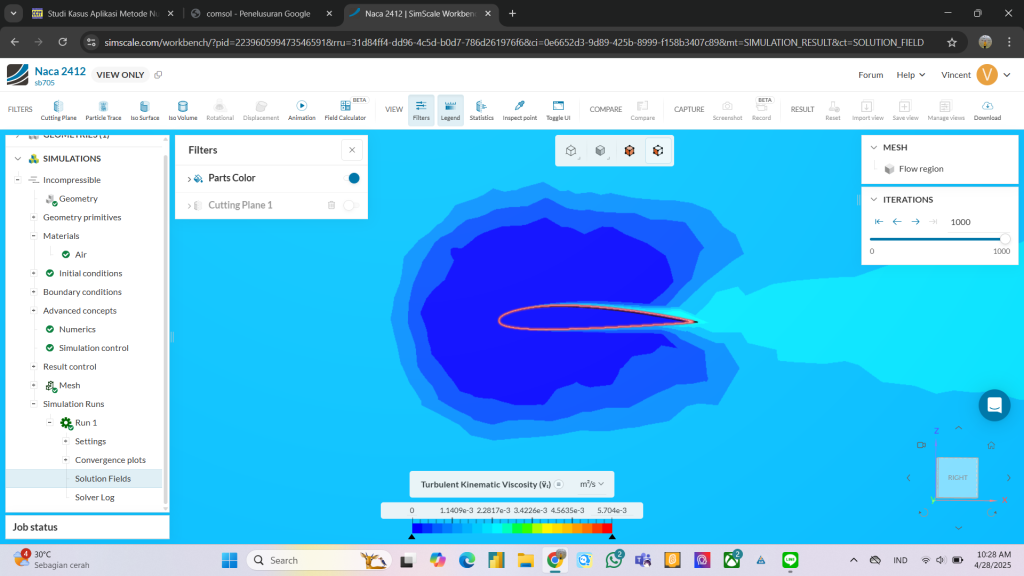Viewport: 1024px width, 576px height.
Task: Activate the Inspect point tool
Action: pyautogui.click(x=519, y=109)
